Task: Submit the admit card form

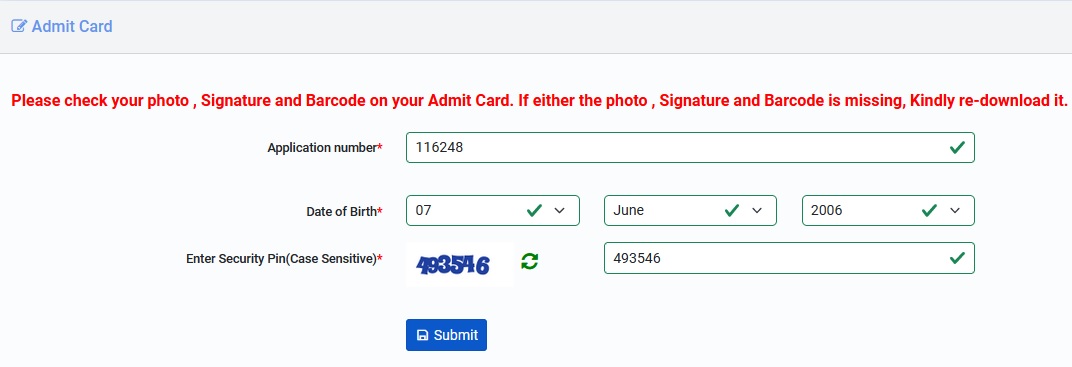Action: tap(446, 335)
